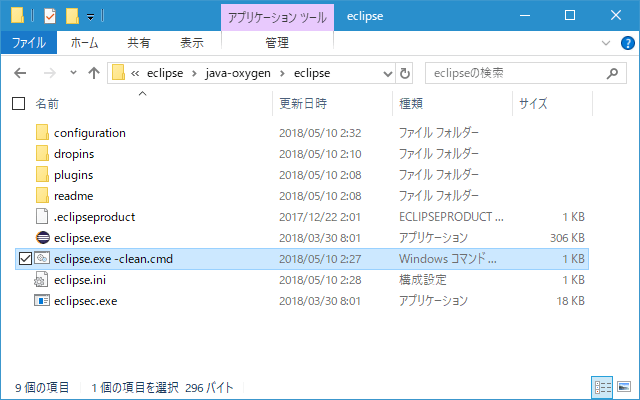Select the アプリケーション ツール contextual tab
The height and width of the screenshot is (400, 640).
[277, 17]
